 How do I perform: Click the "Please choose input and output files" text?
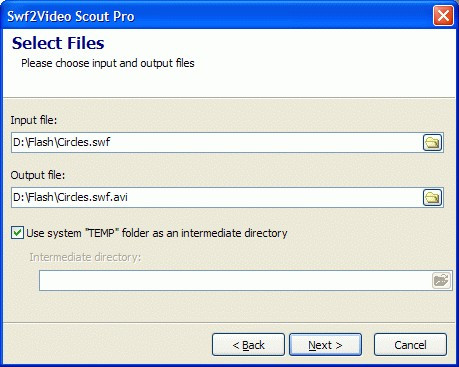[108, 63]
